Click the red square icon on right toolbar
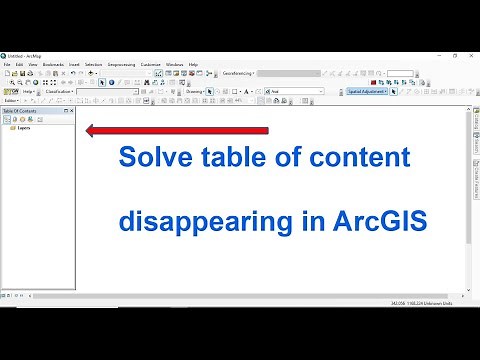Viewport: 480px width, 360px height. 373,82
